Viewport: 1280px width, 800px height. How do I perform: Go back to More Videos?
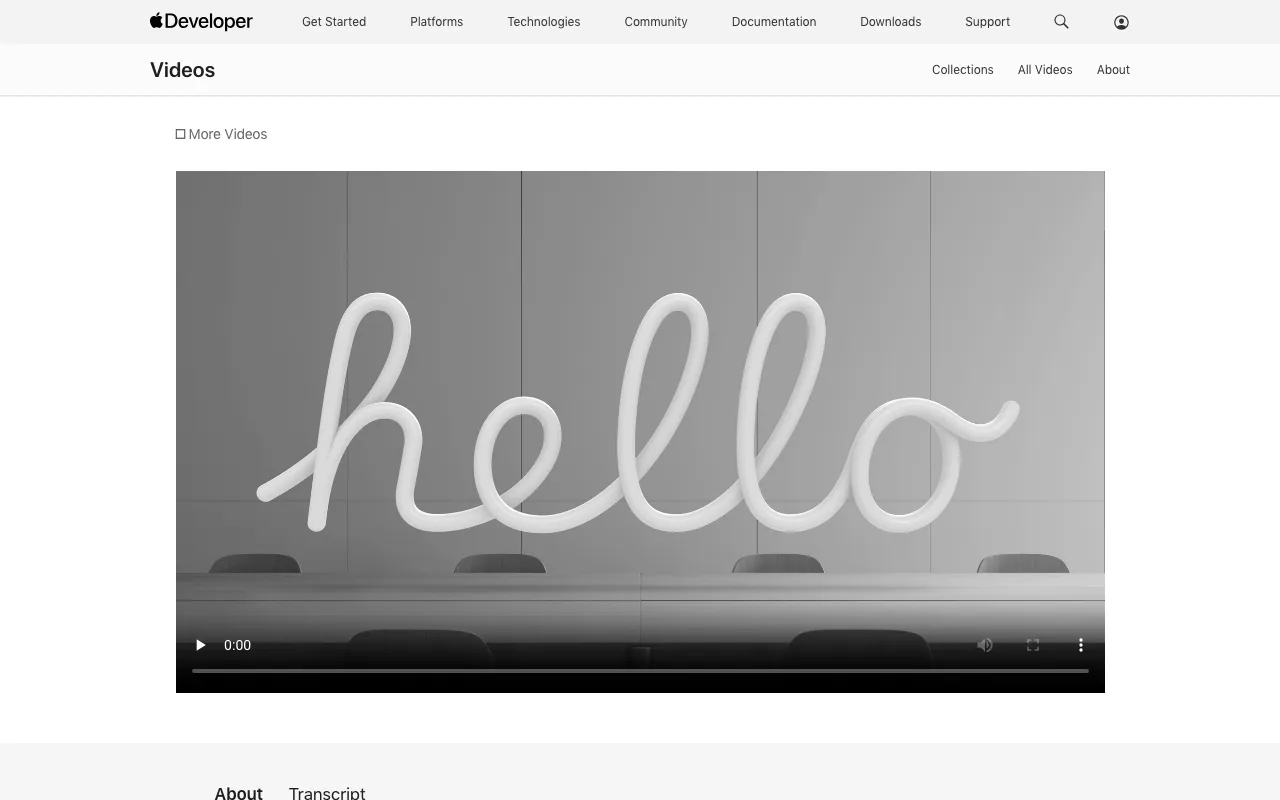coord(221,134)
